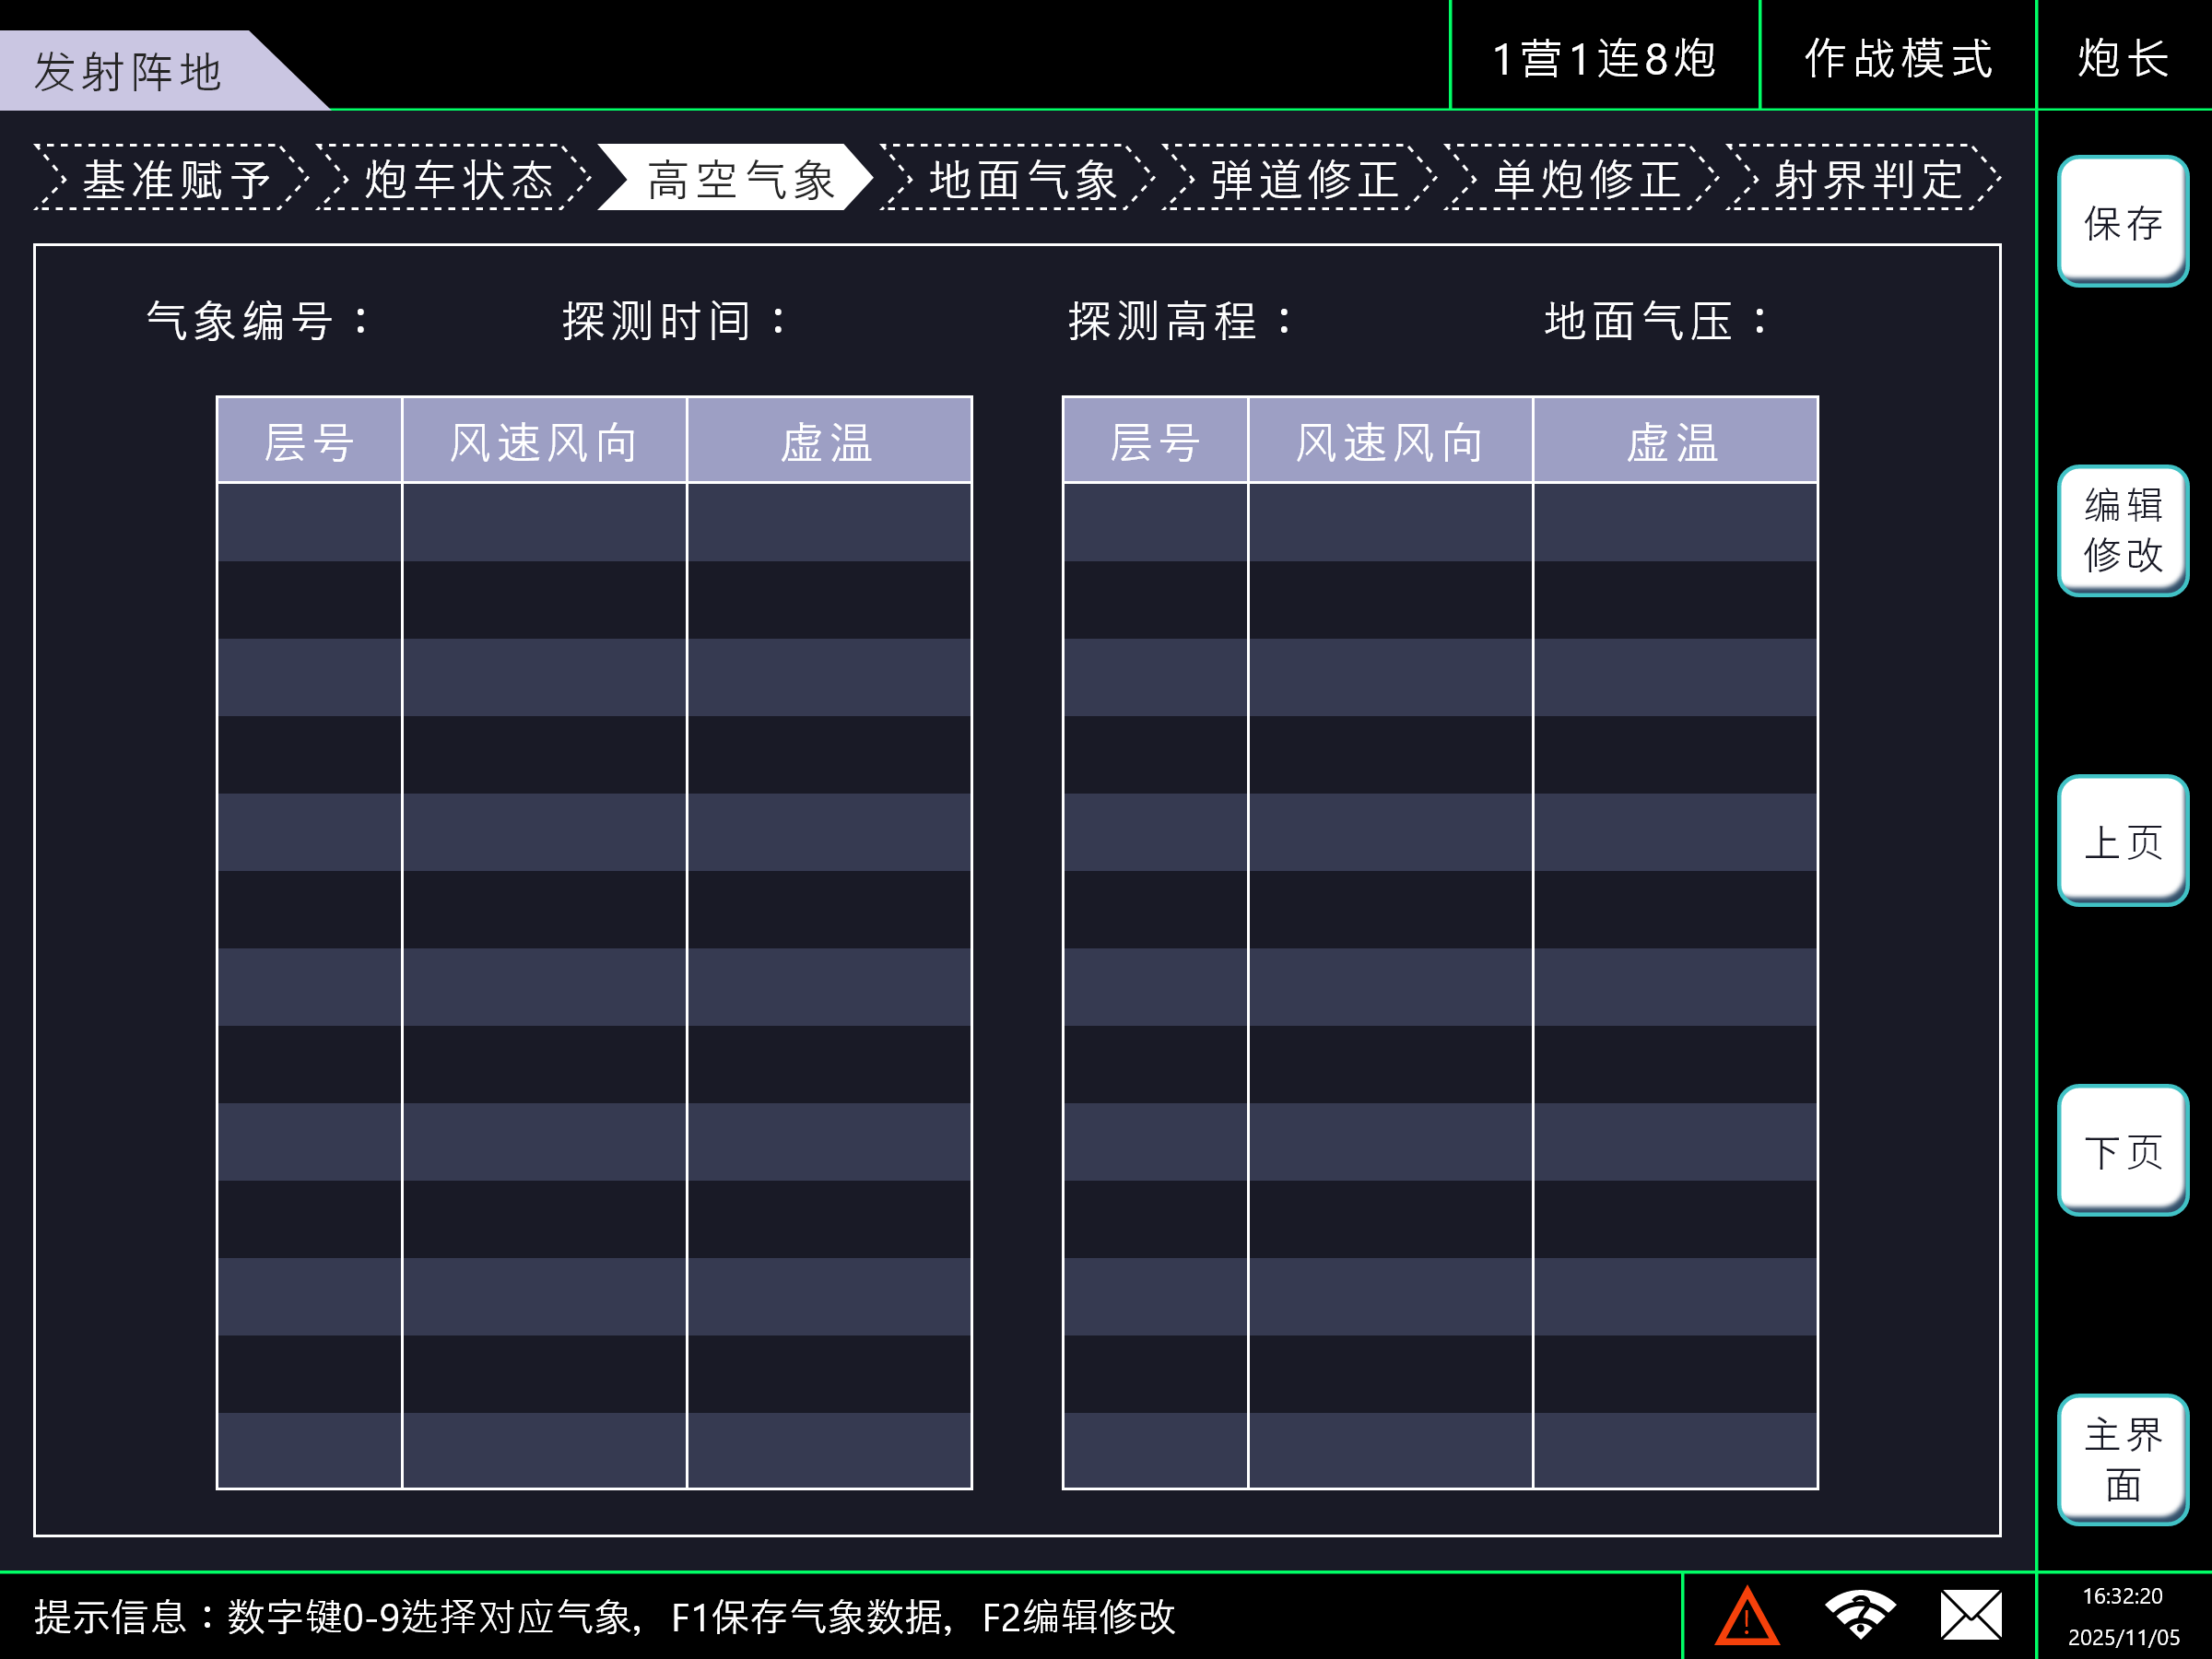The image size is (2212, 1659).
Task: Click the 作战模式 header item
Action: 1898,57
